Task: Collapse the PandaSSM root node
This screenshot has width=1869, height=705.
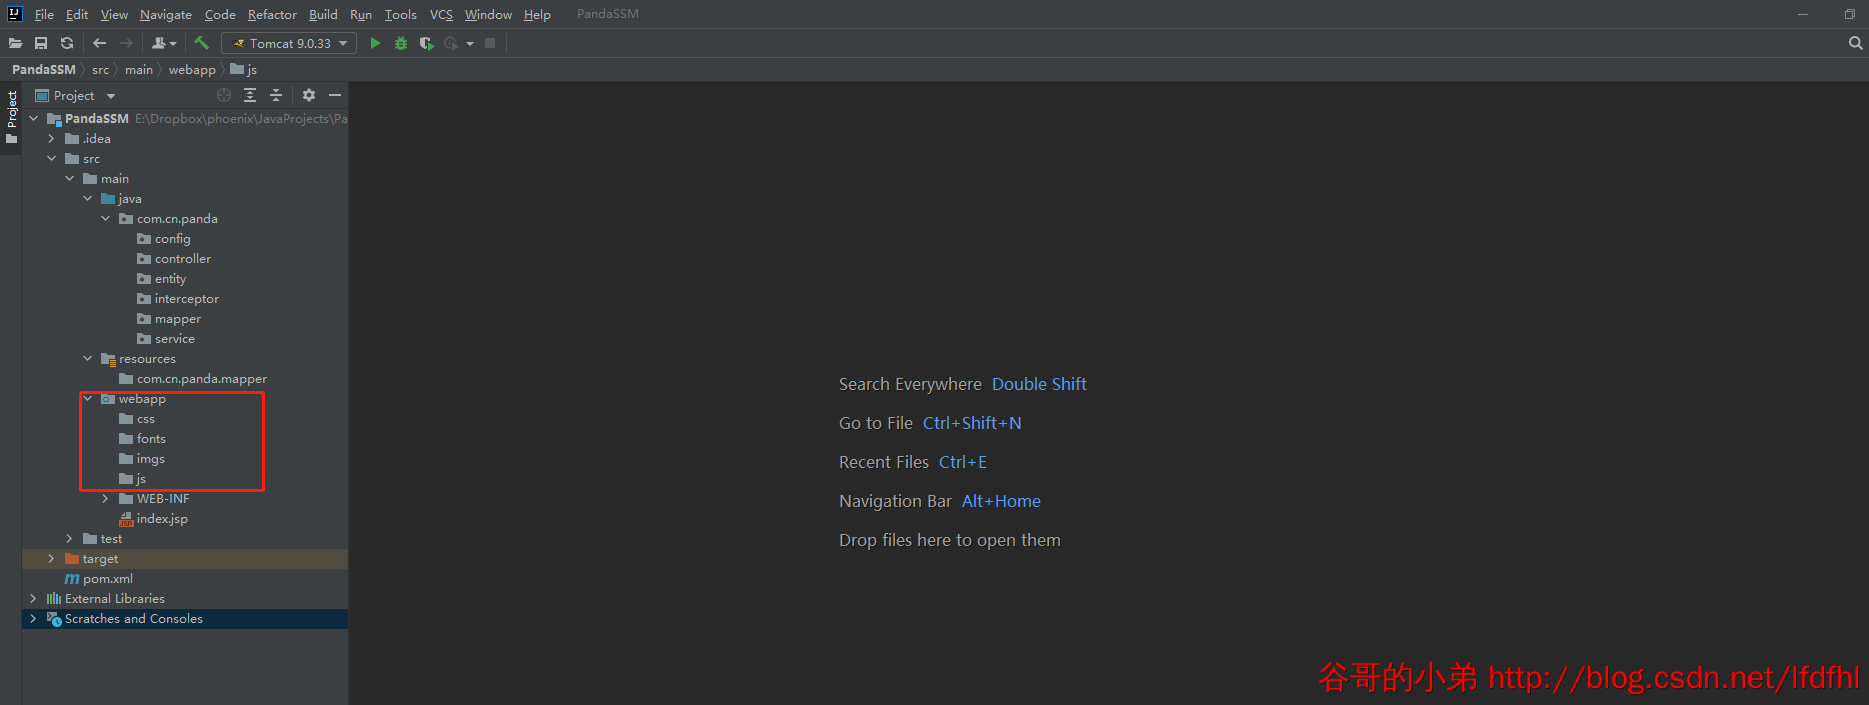Action: (x=34, y=118)
